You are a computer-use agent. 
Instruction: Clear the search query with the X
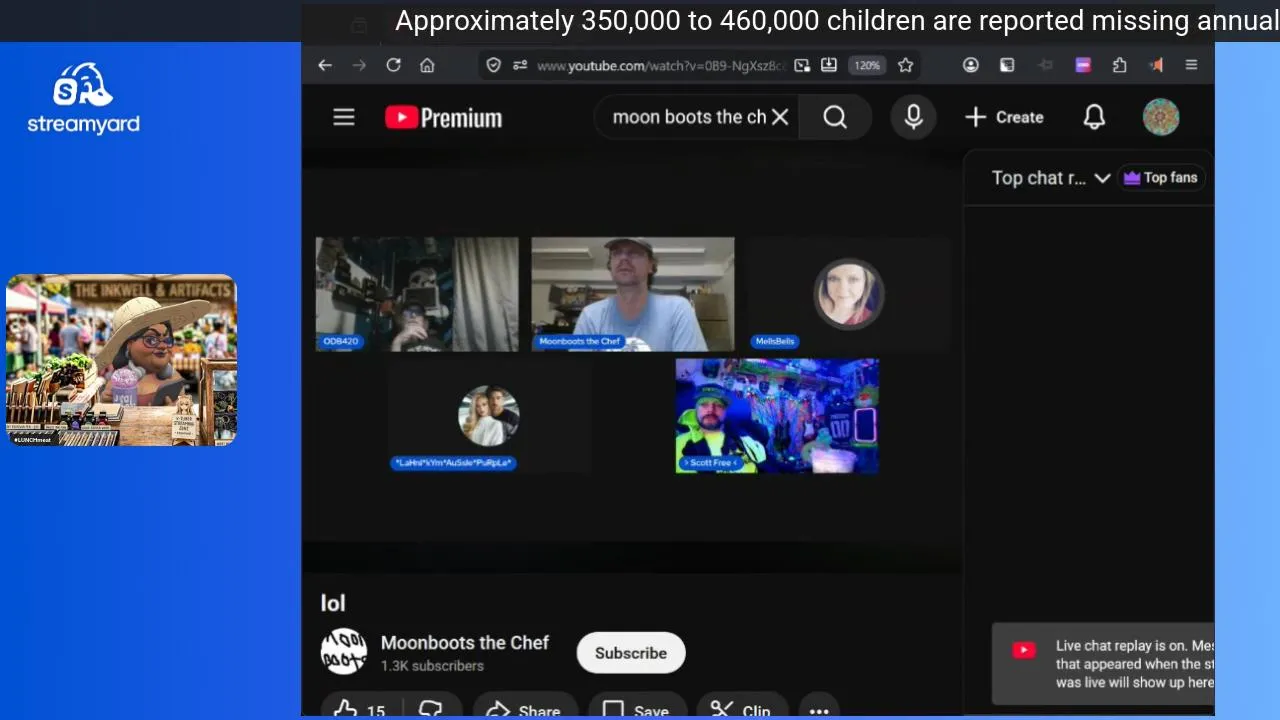(780, 117)
